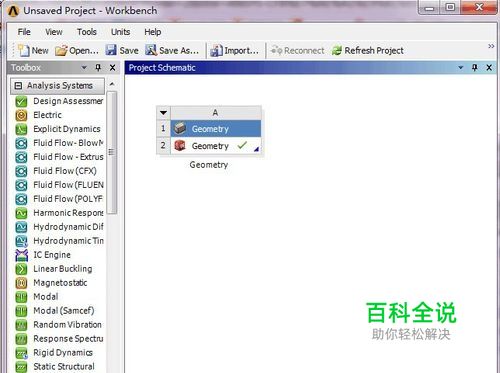The height and width of the screenshot is (373, 500).
Task: Click the Import toolbar icon
Action: (x=216, y=51)
